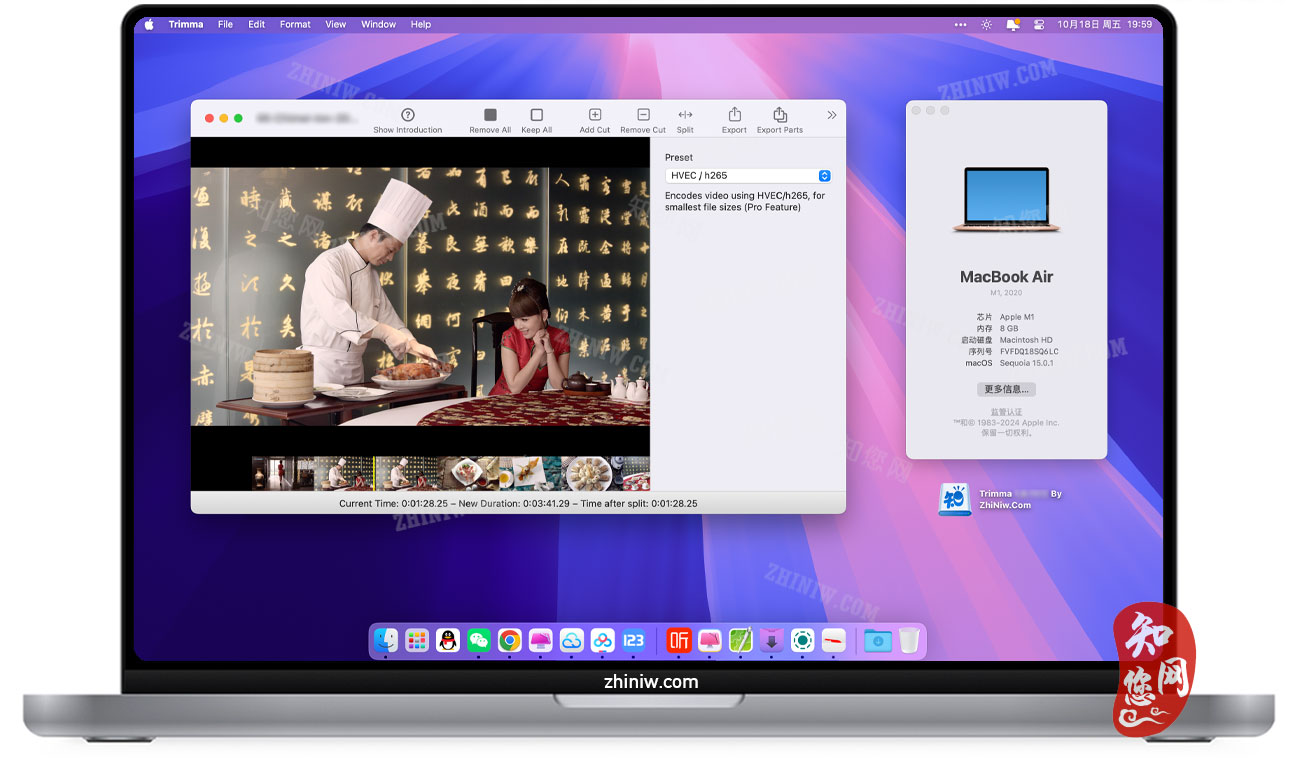Image resolution: width=1298 pixels, height=779 pixels.
Task: Open the Trimma application menu
Action: coord(186,24)
